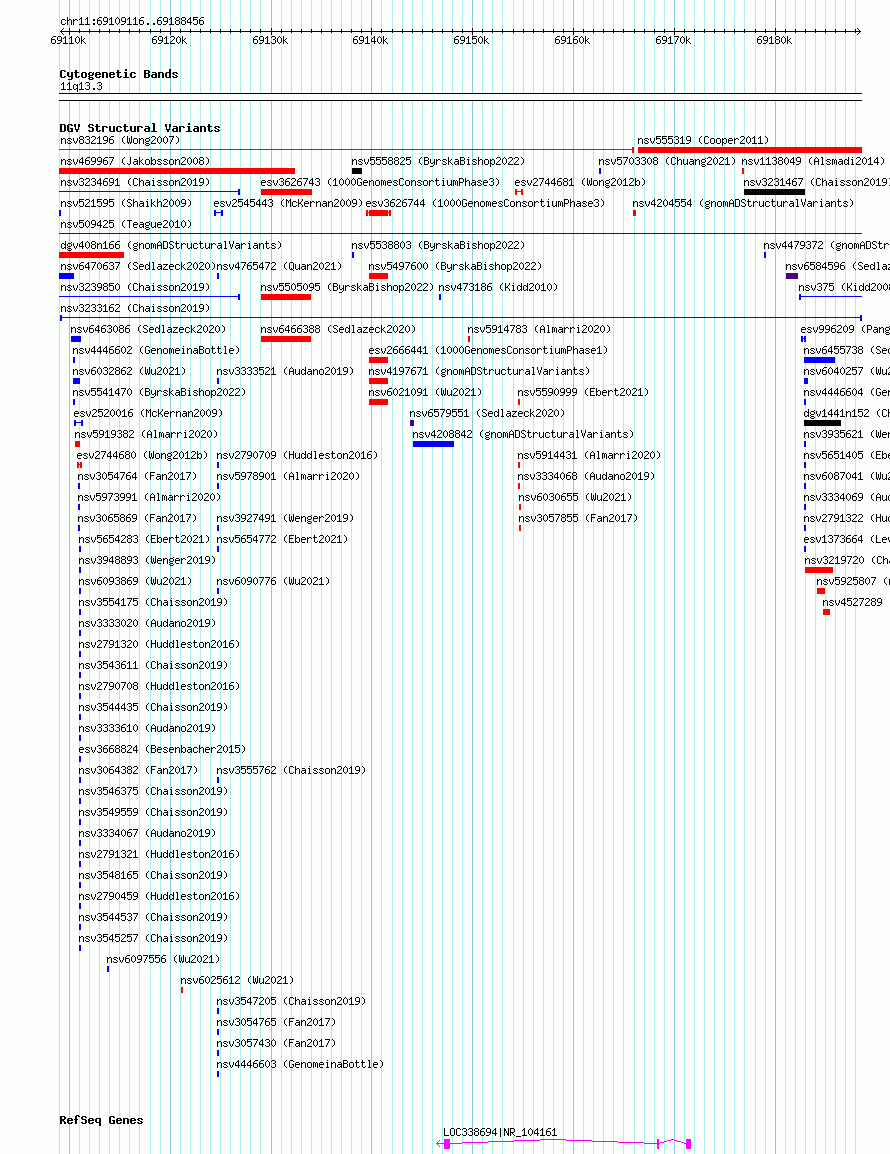Viewport: 890px width, 1154px height.
Task: Select the black nsv3231467 Chaisson2019 bar
Action: pos(774,192)
